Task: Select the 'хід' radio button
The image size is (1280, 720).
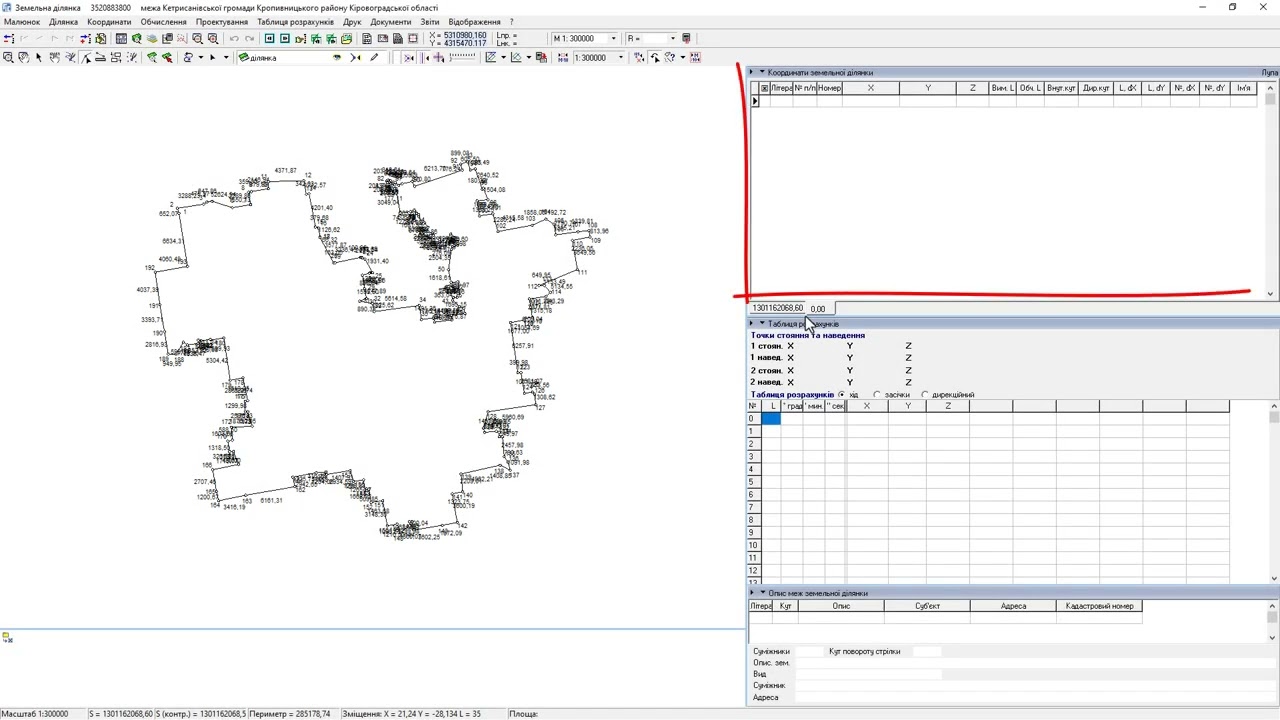Action: tap(842, 395)
